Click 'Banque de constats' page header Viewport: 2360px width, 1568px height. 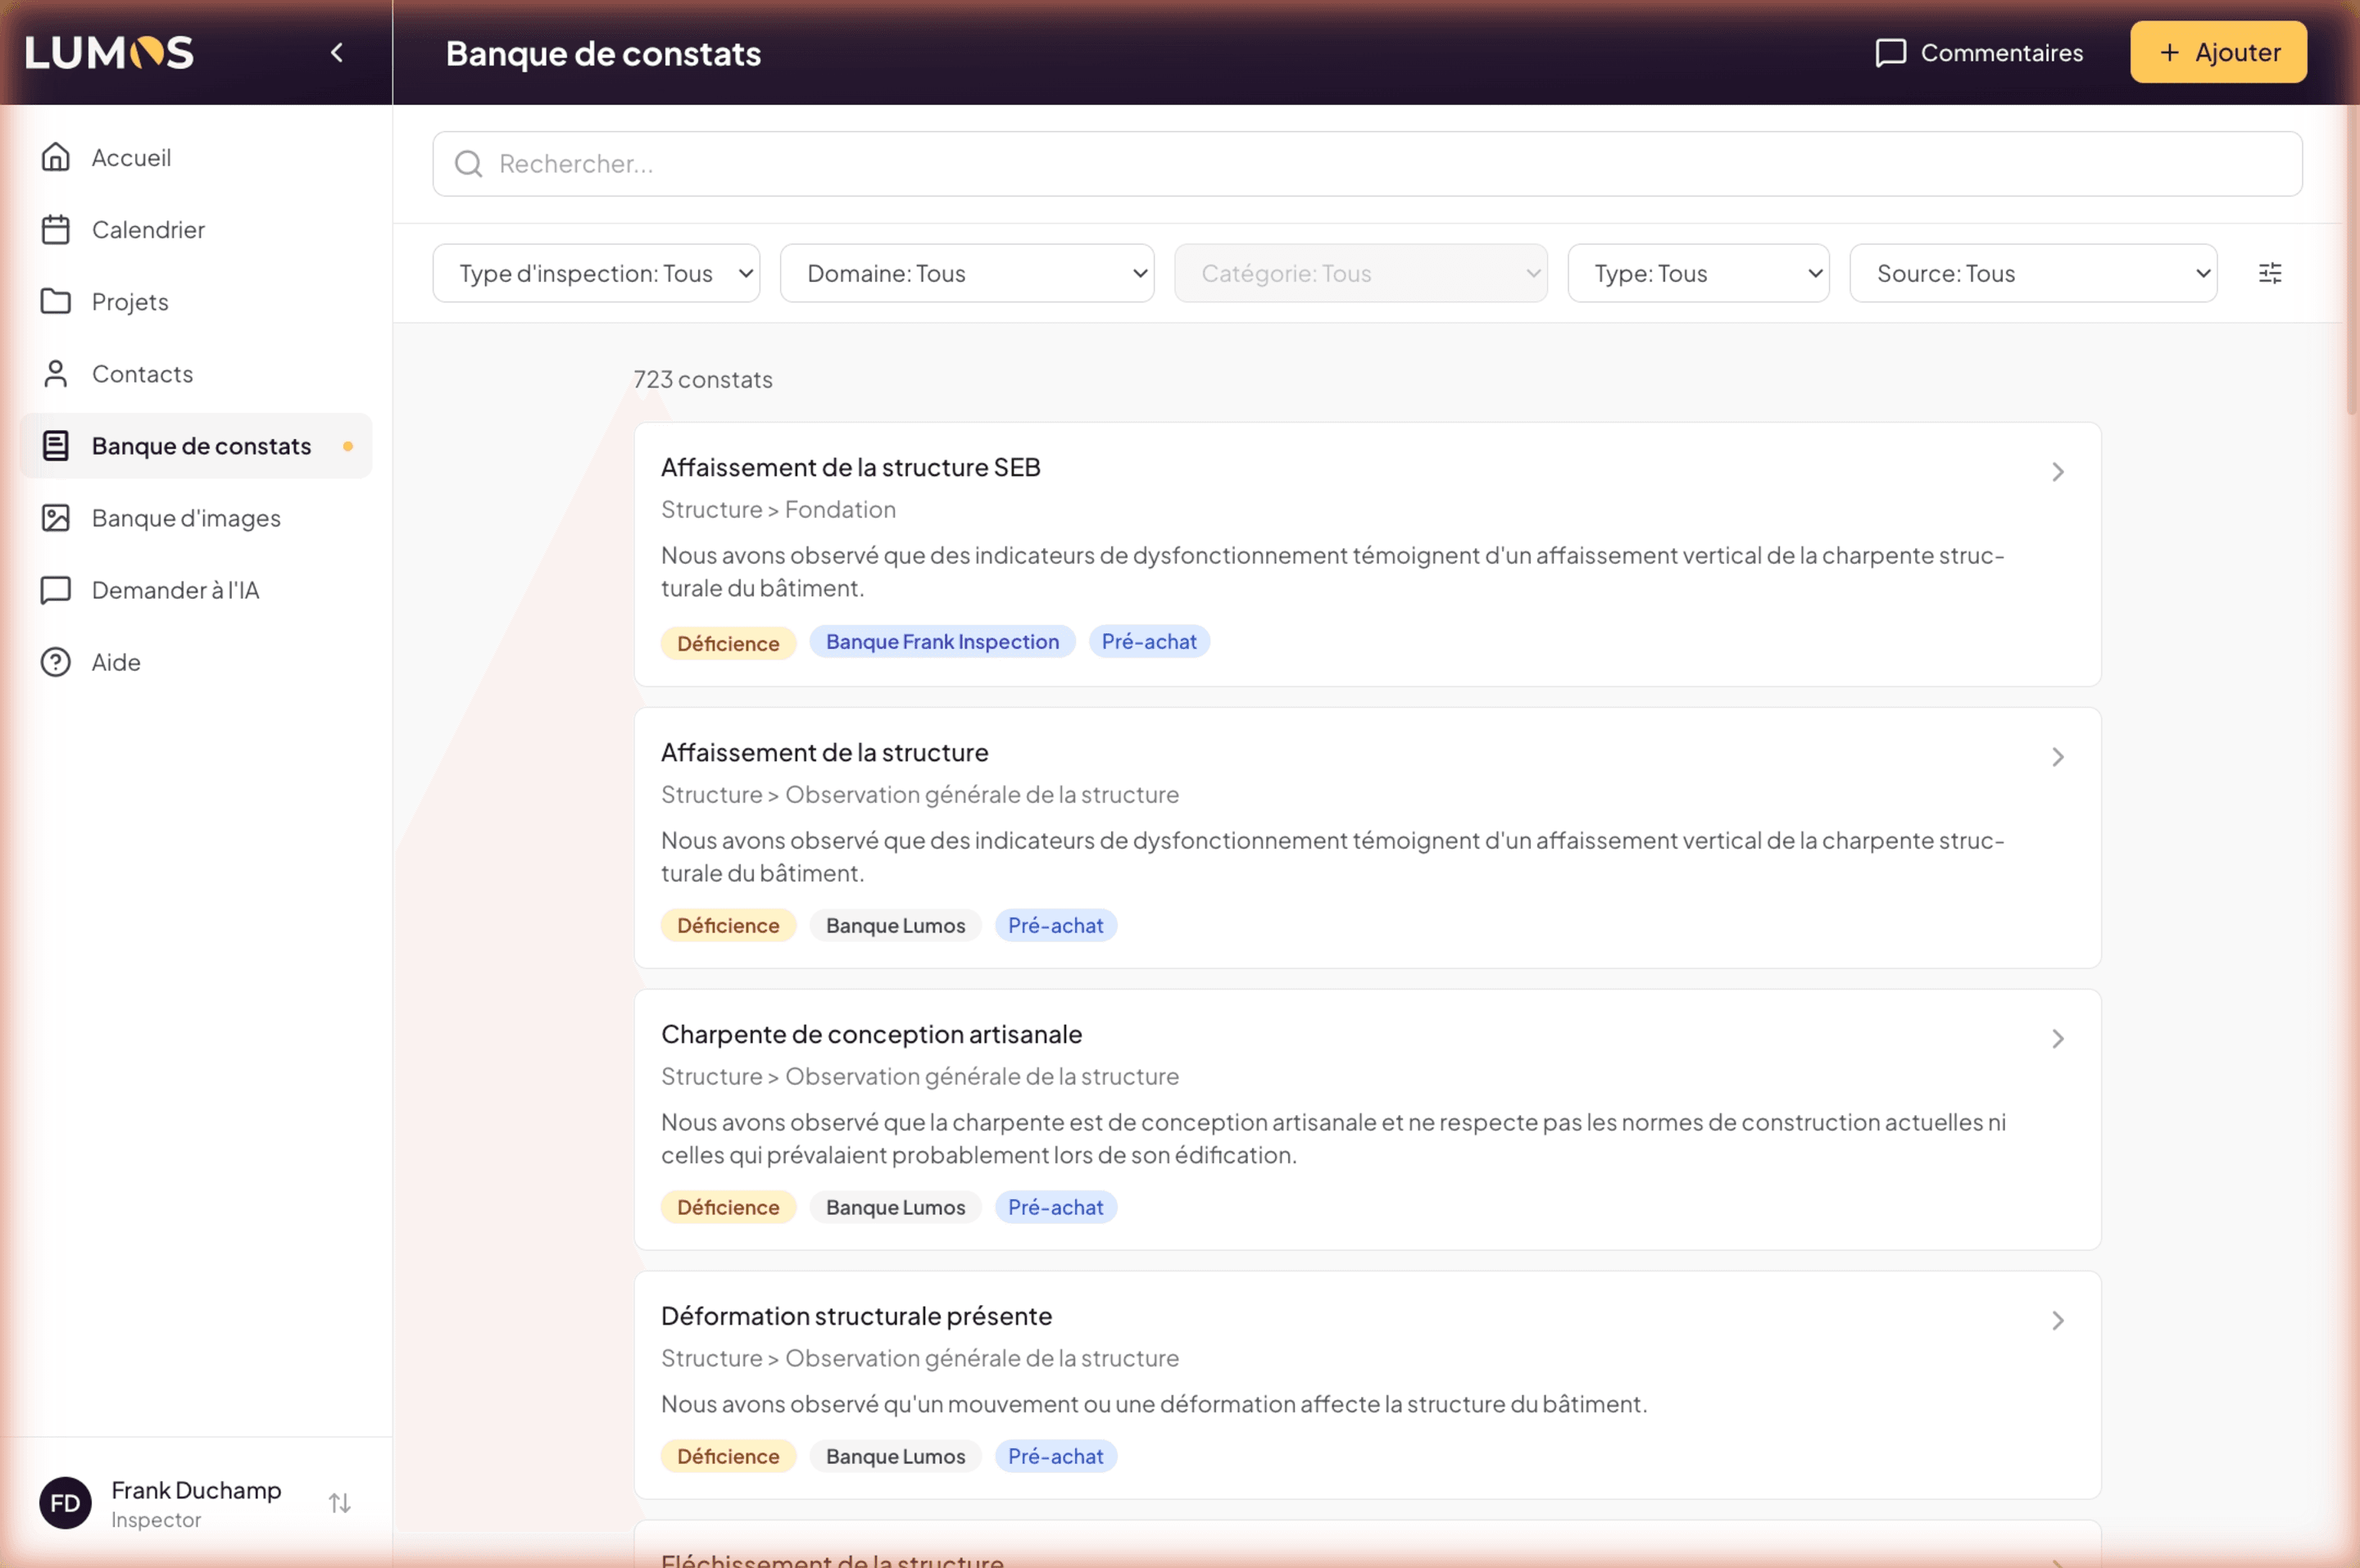coord(603,53)
